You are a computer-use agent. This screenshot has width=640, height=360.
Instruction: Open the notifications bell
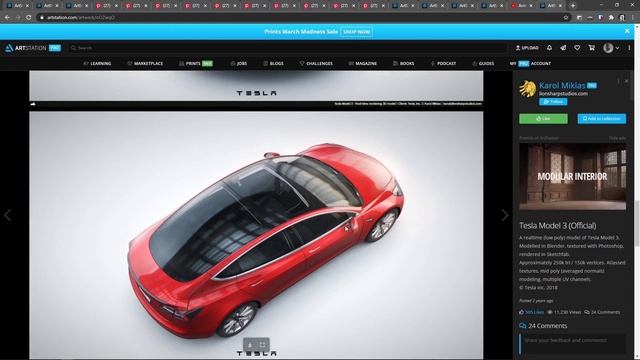[x=549, y=48]
